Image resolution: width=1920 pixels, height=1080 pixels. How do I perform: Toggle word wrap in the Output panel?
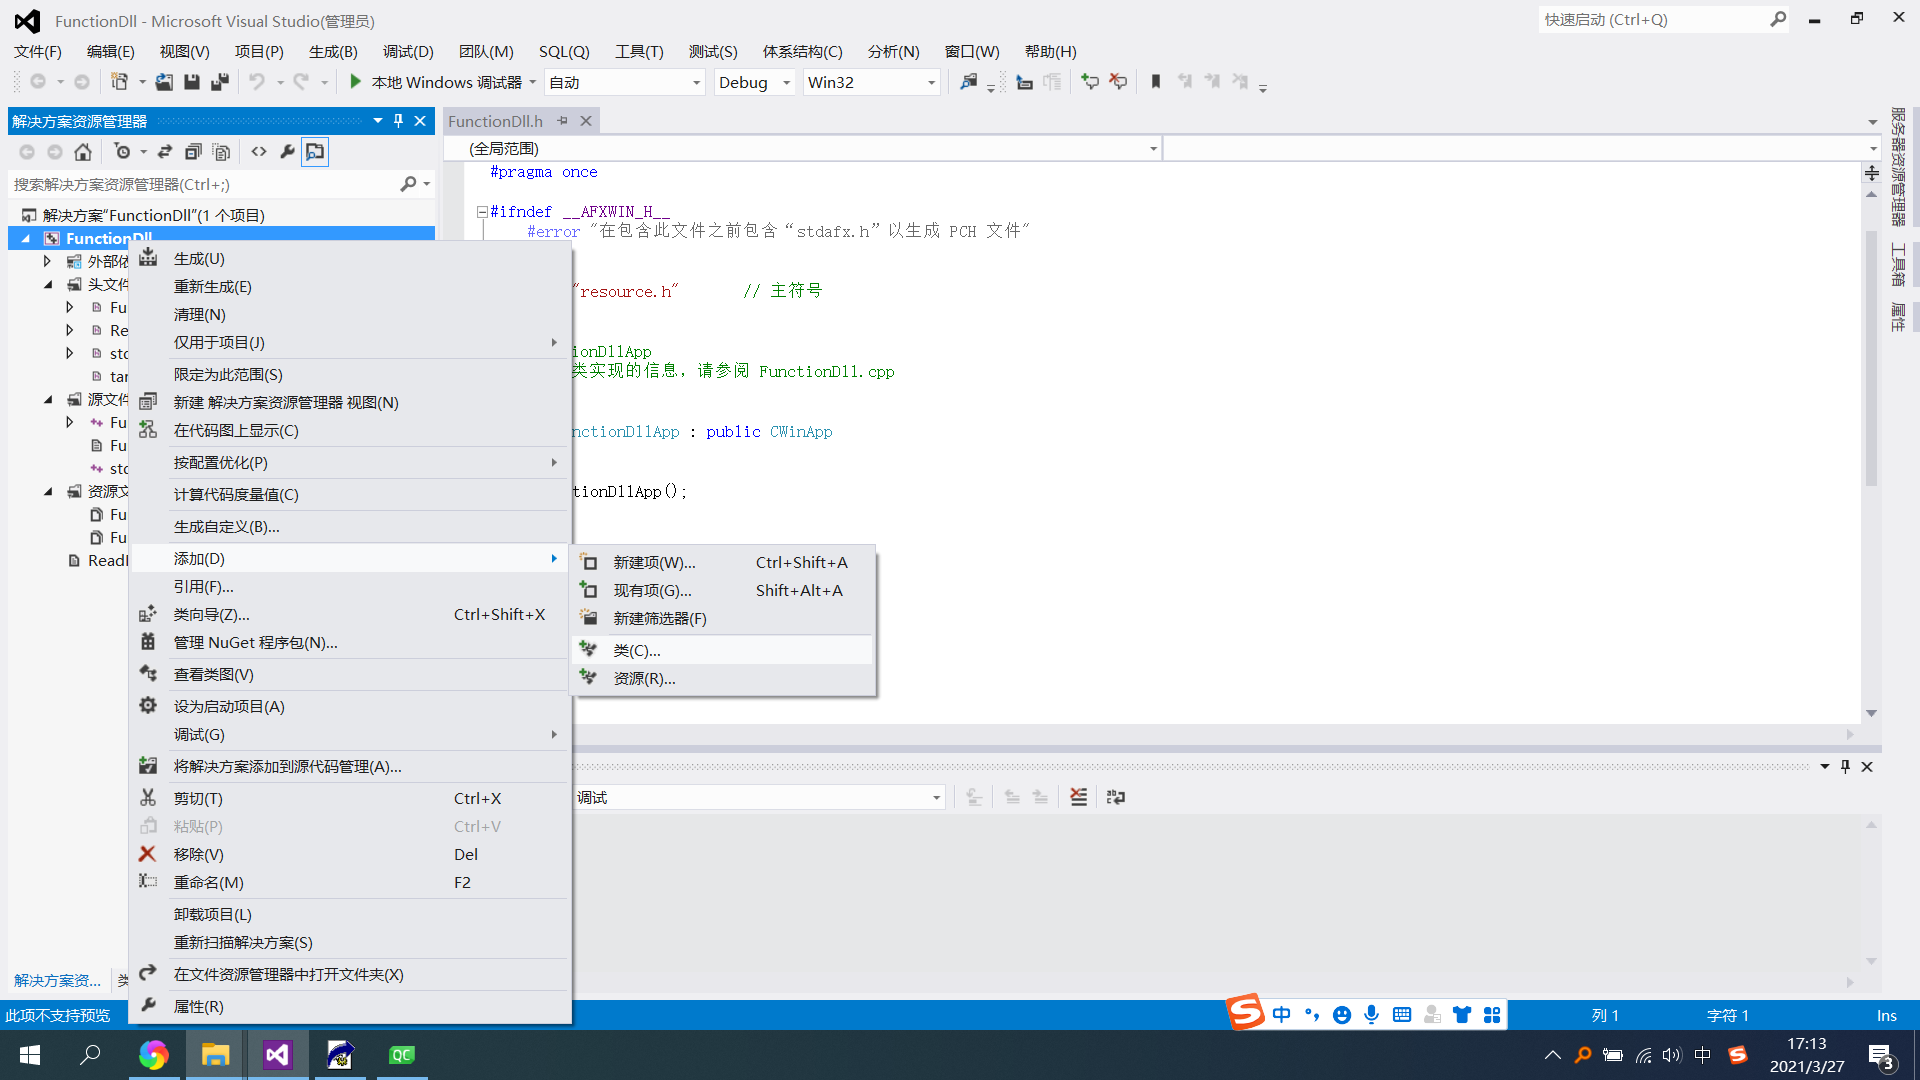coord(1116,797)
